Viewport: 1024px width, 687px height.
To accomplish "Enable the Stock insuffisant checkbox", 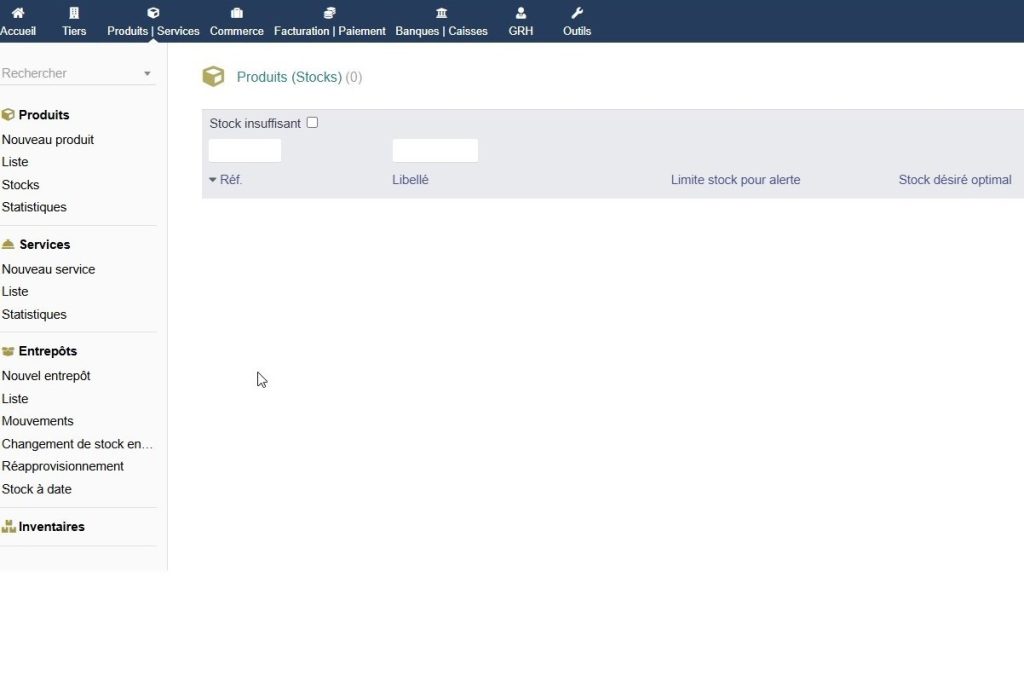I will 312,123.
